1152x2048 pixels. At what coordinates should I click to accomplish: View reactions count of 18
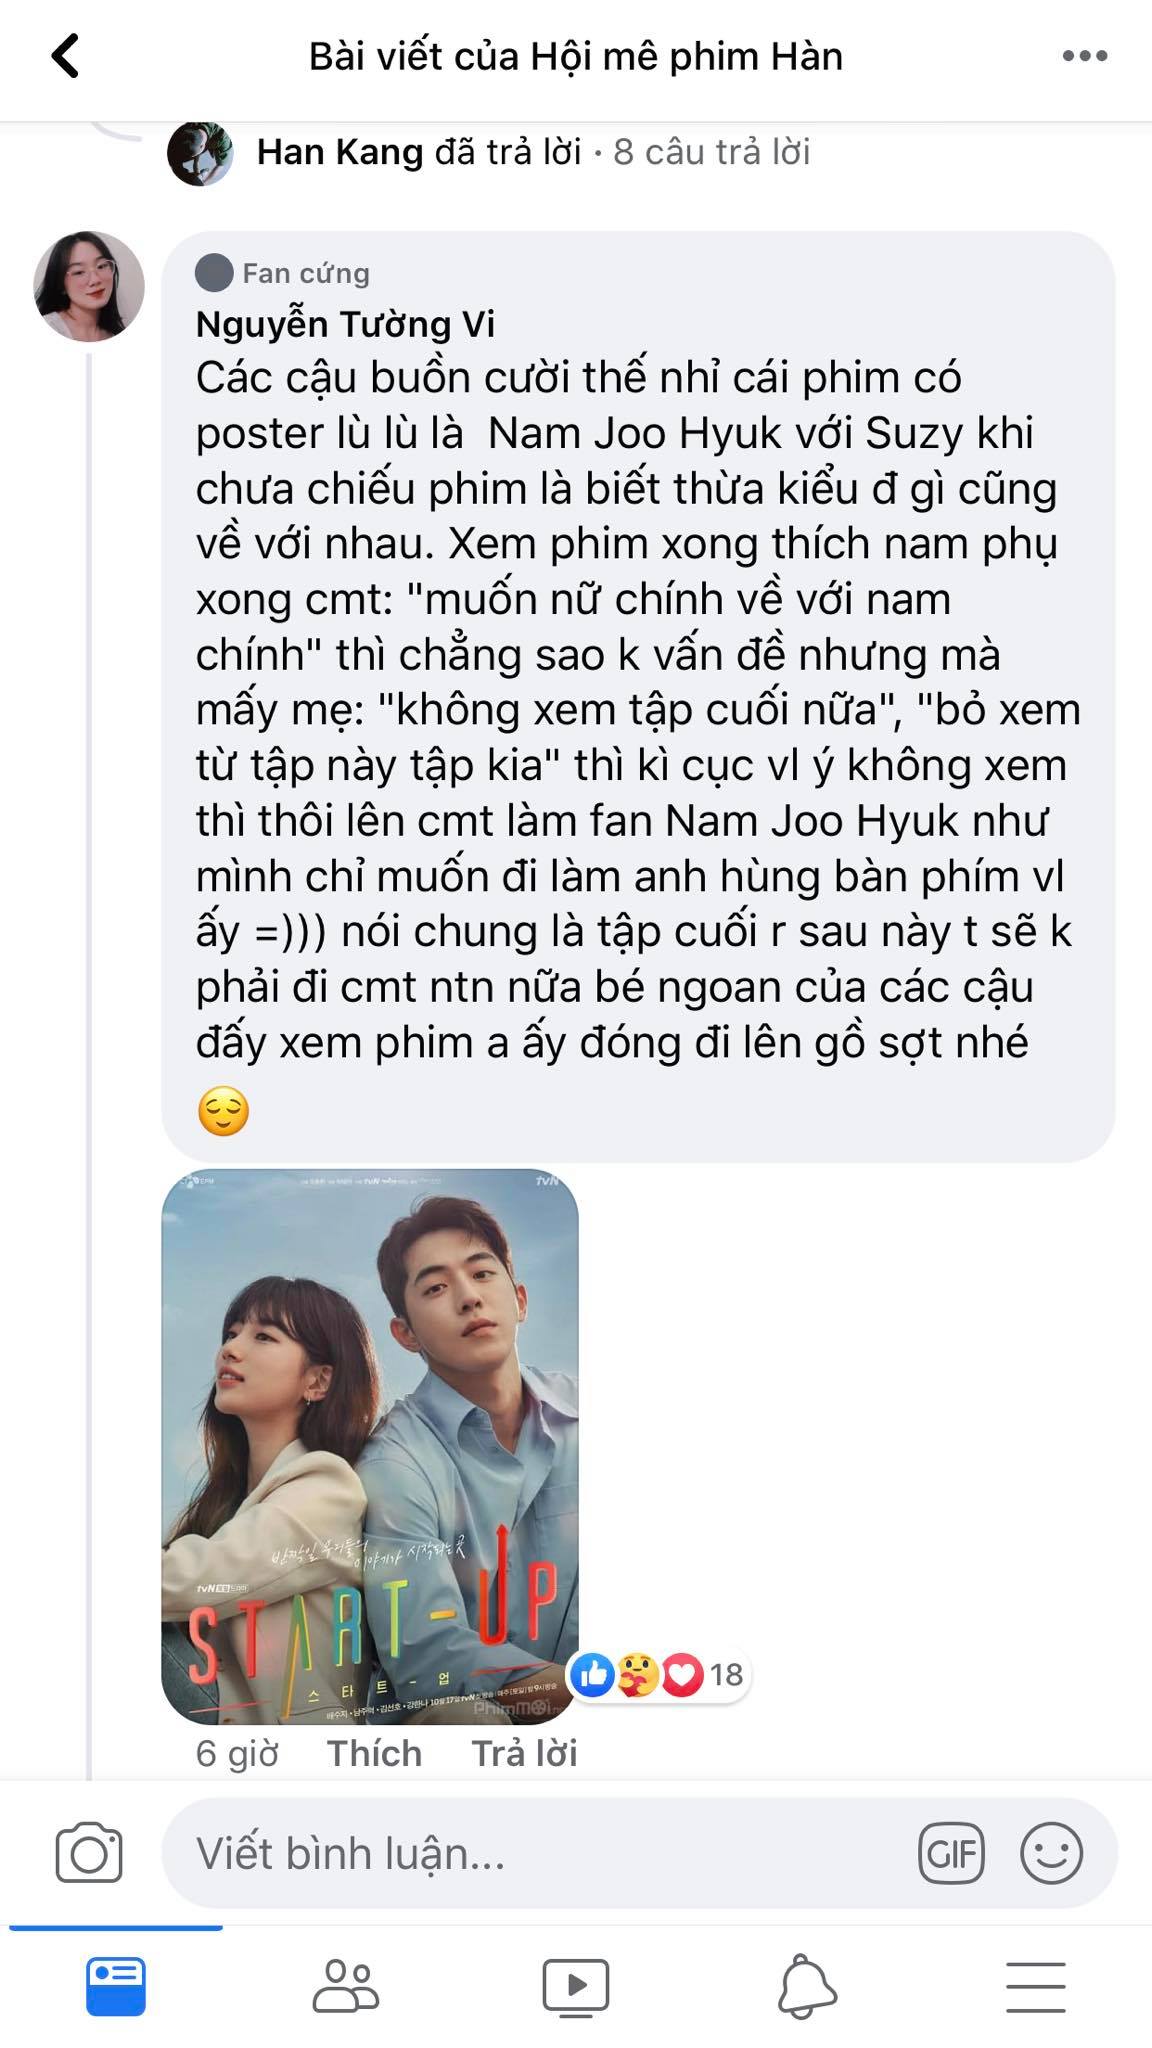click(x=660, y=1674)
